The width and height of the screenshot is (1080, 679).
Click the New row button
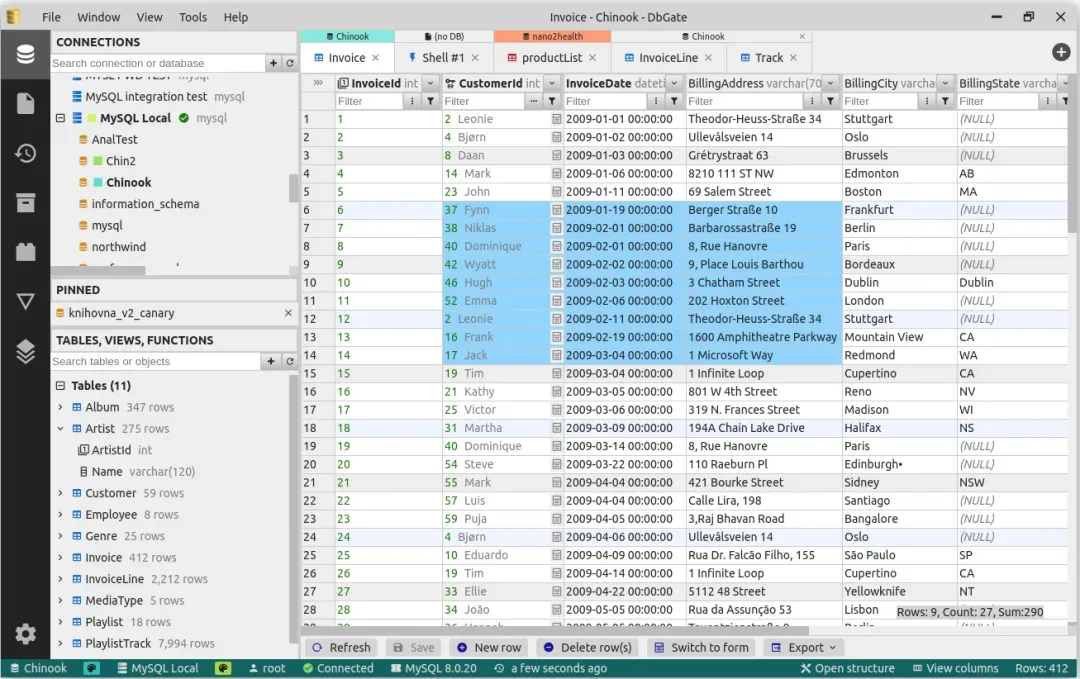click(488, 647)
